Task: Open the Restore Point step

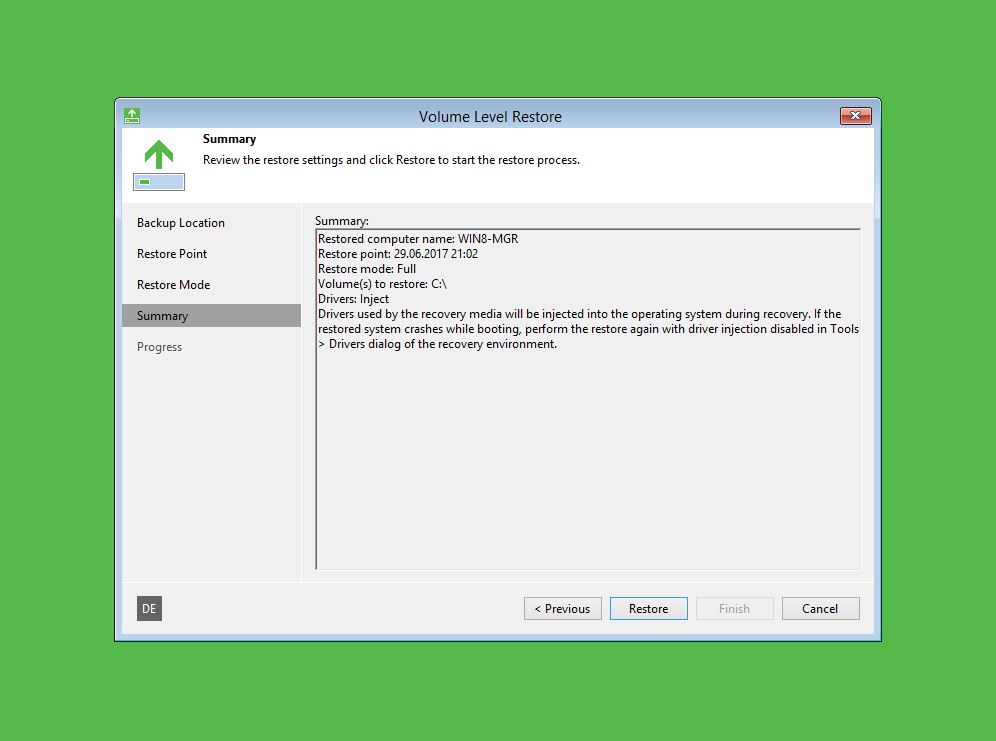Action: (x=172, y=254)
